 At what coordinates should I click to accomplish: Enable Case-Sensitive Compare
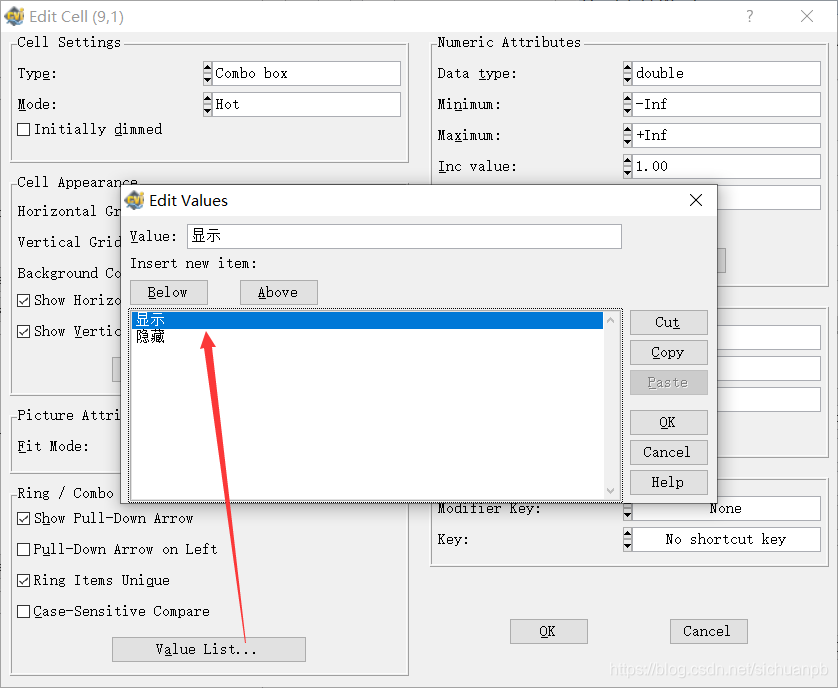(x=24, y=612)
